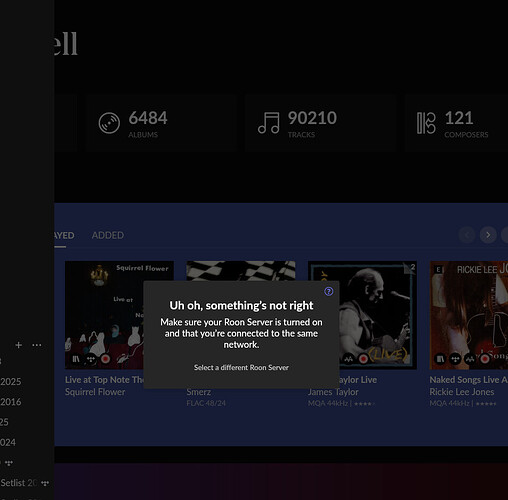This screenshot has height=500, width=508.
Task: Open the 90210 Tracks stat card
Action: 320,123
